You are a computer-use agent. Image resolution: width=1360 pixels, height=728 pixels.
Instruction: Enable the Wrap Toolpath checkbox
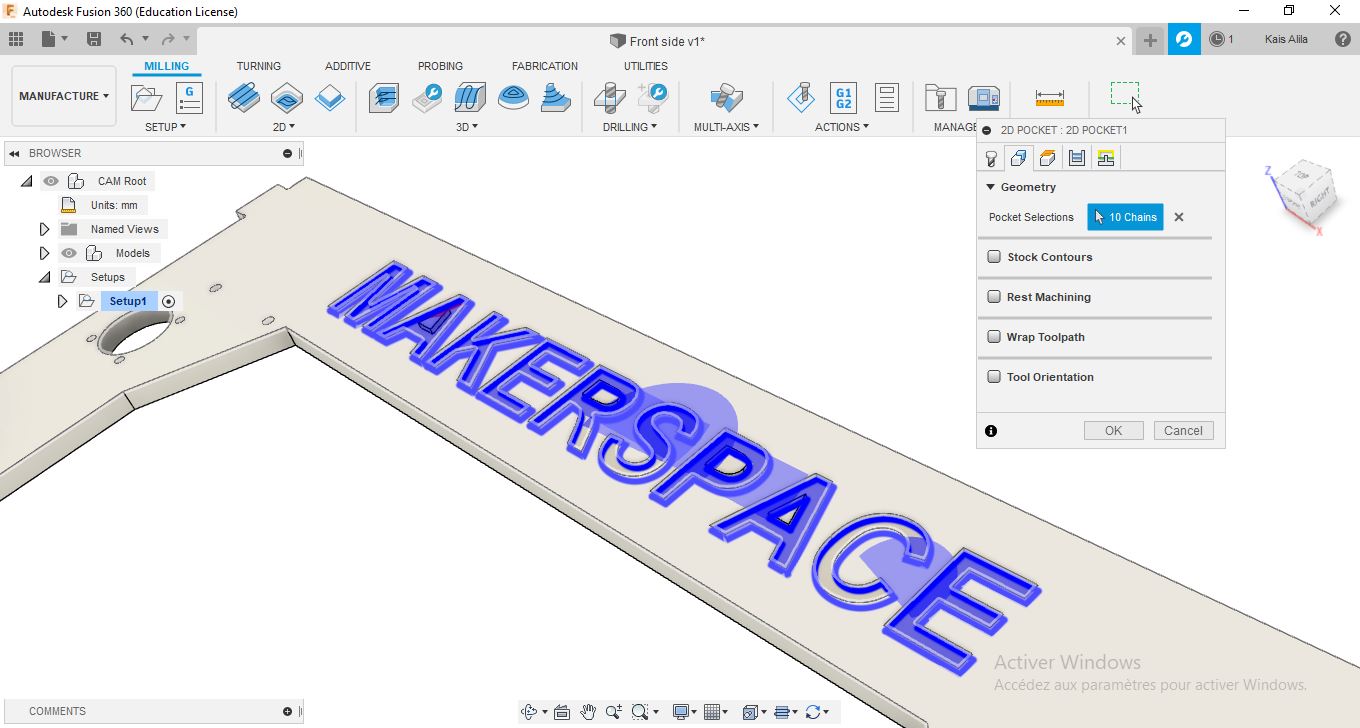tap(994, 337)
